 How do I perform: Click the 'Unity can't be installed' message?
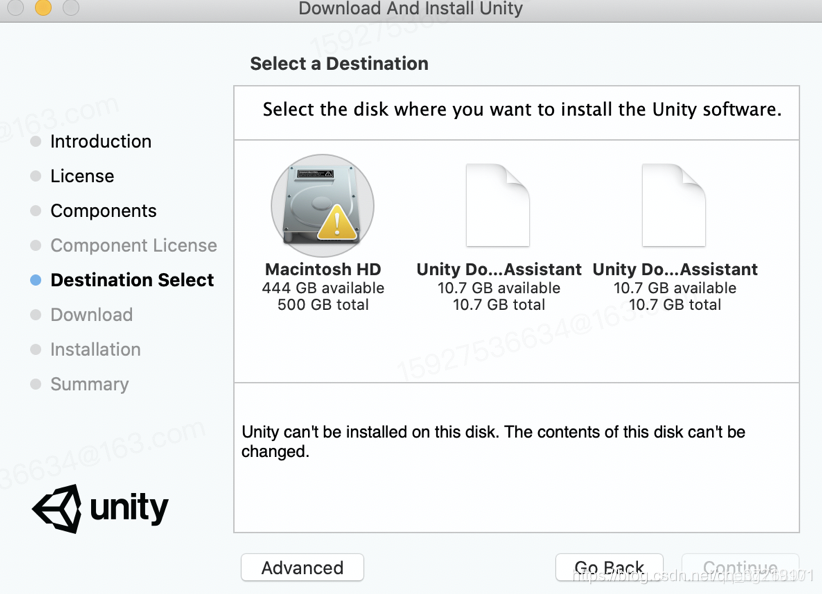(493, 441)
